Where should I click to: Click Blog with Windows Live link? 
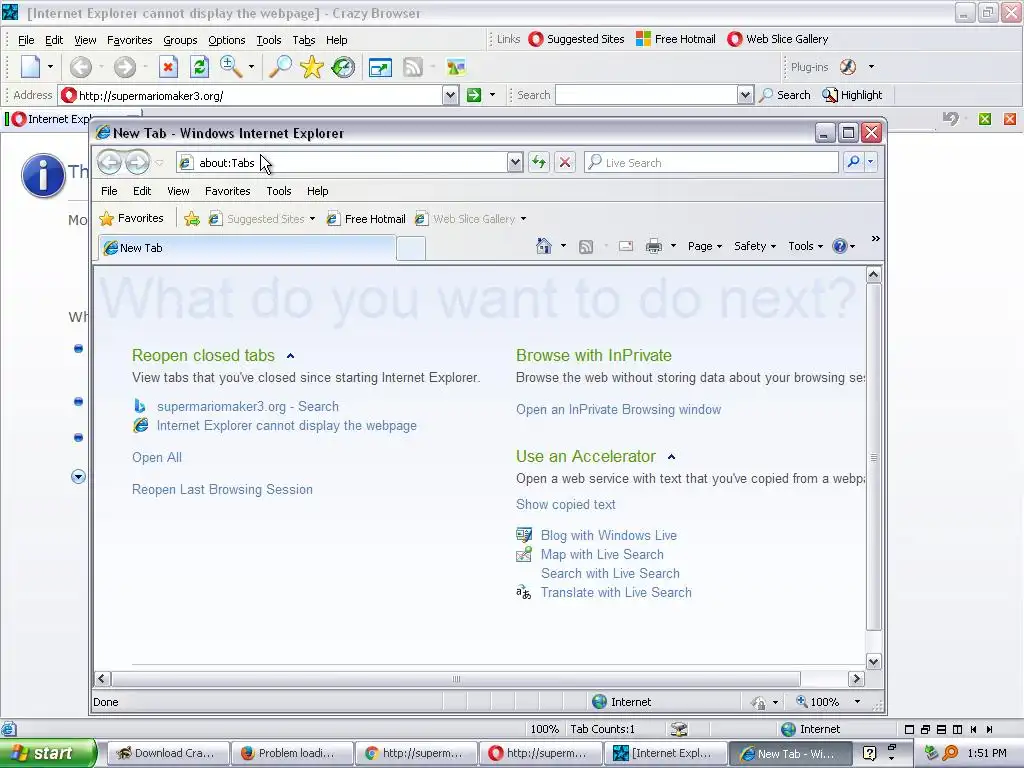(609, 536)
